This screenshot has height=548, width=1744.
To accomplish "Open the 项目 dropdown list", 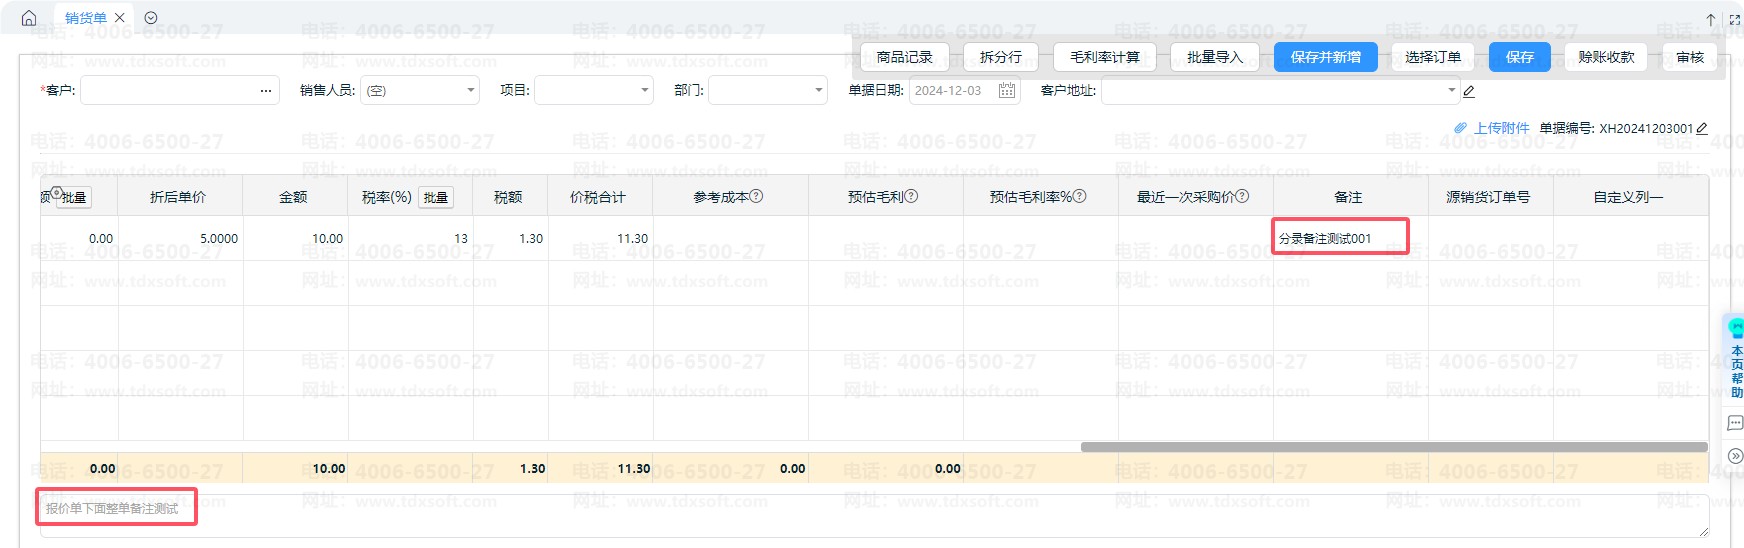I will point(644,91).
